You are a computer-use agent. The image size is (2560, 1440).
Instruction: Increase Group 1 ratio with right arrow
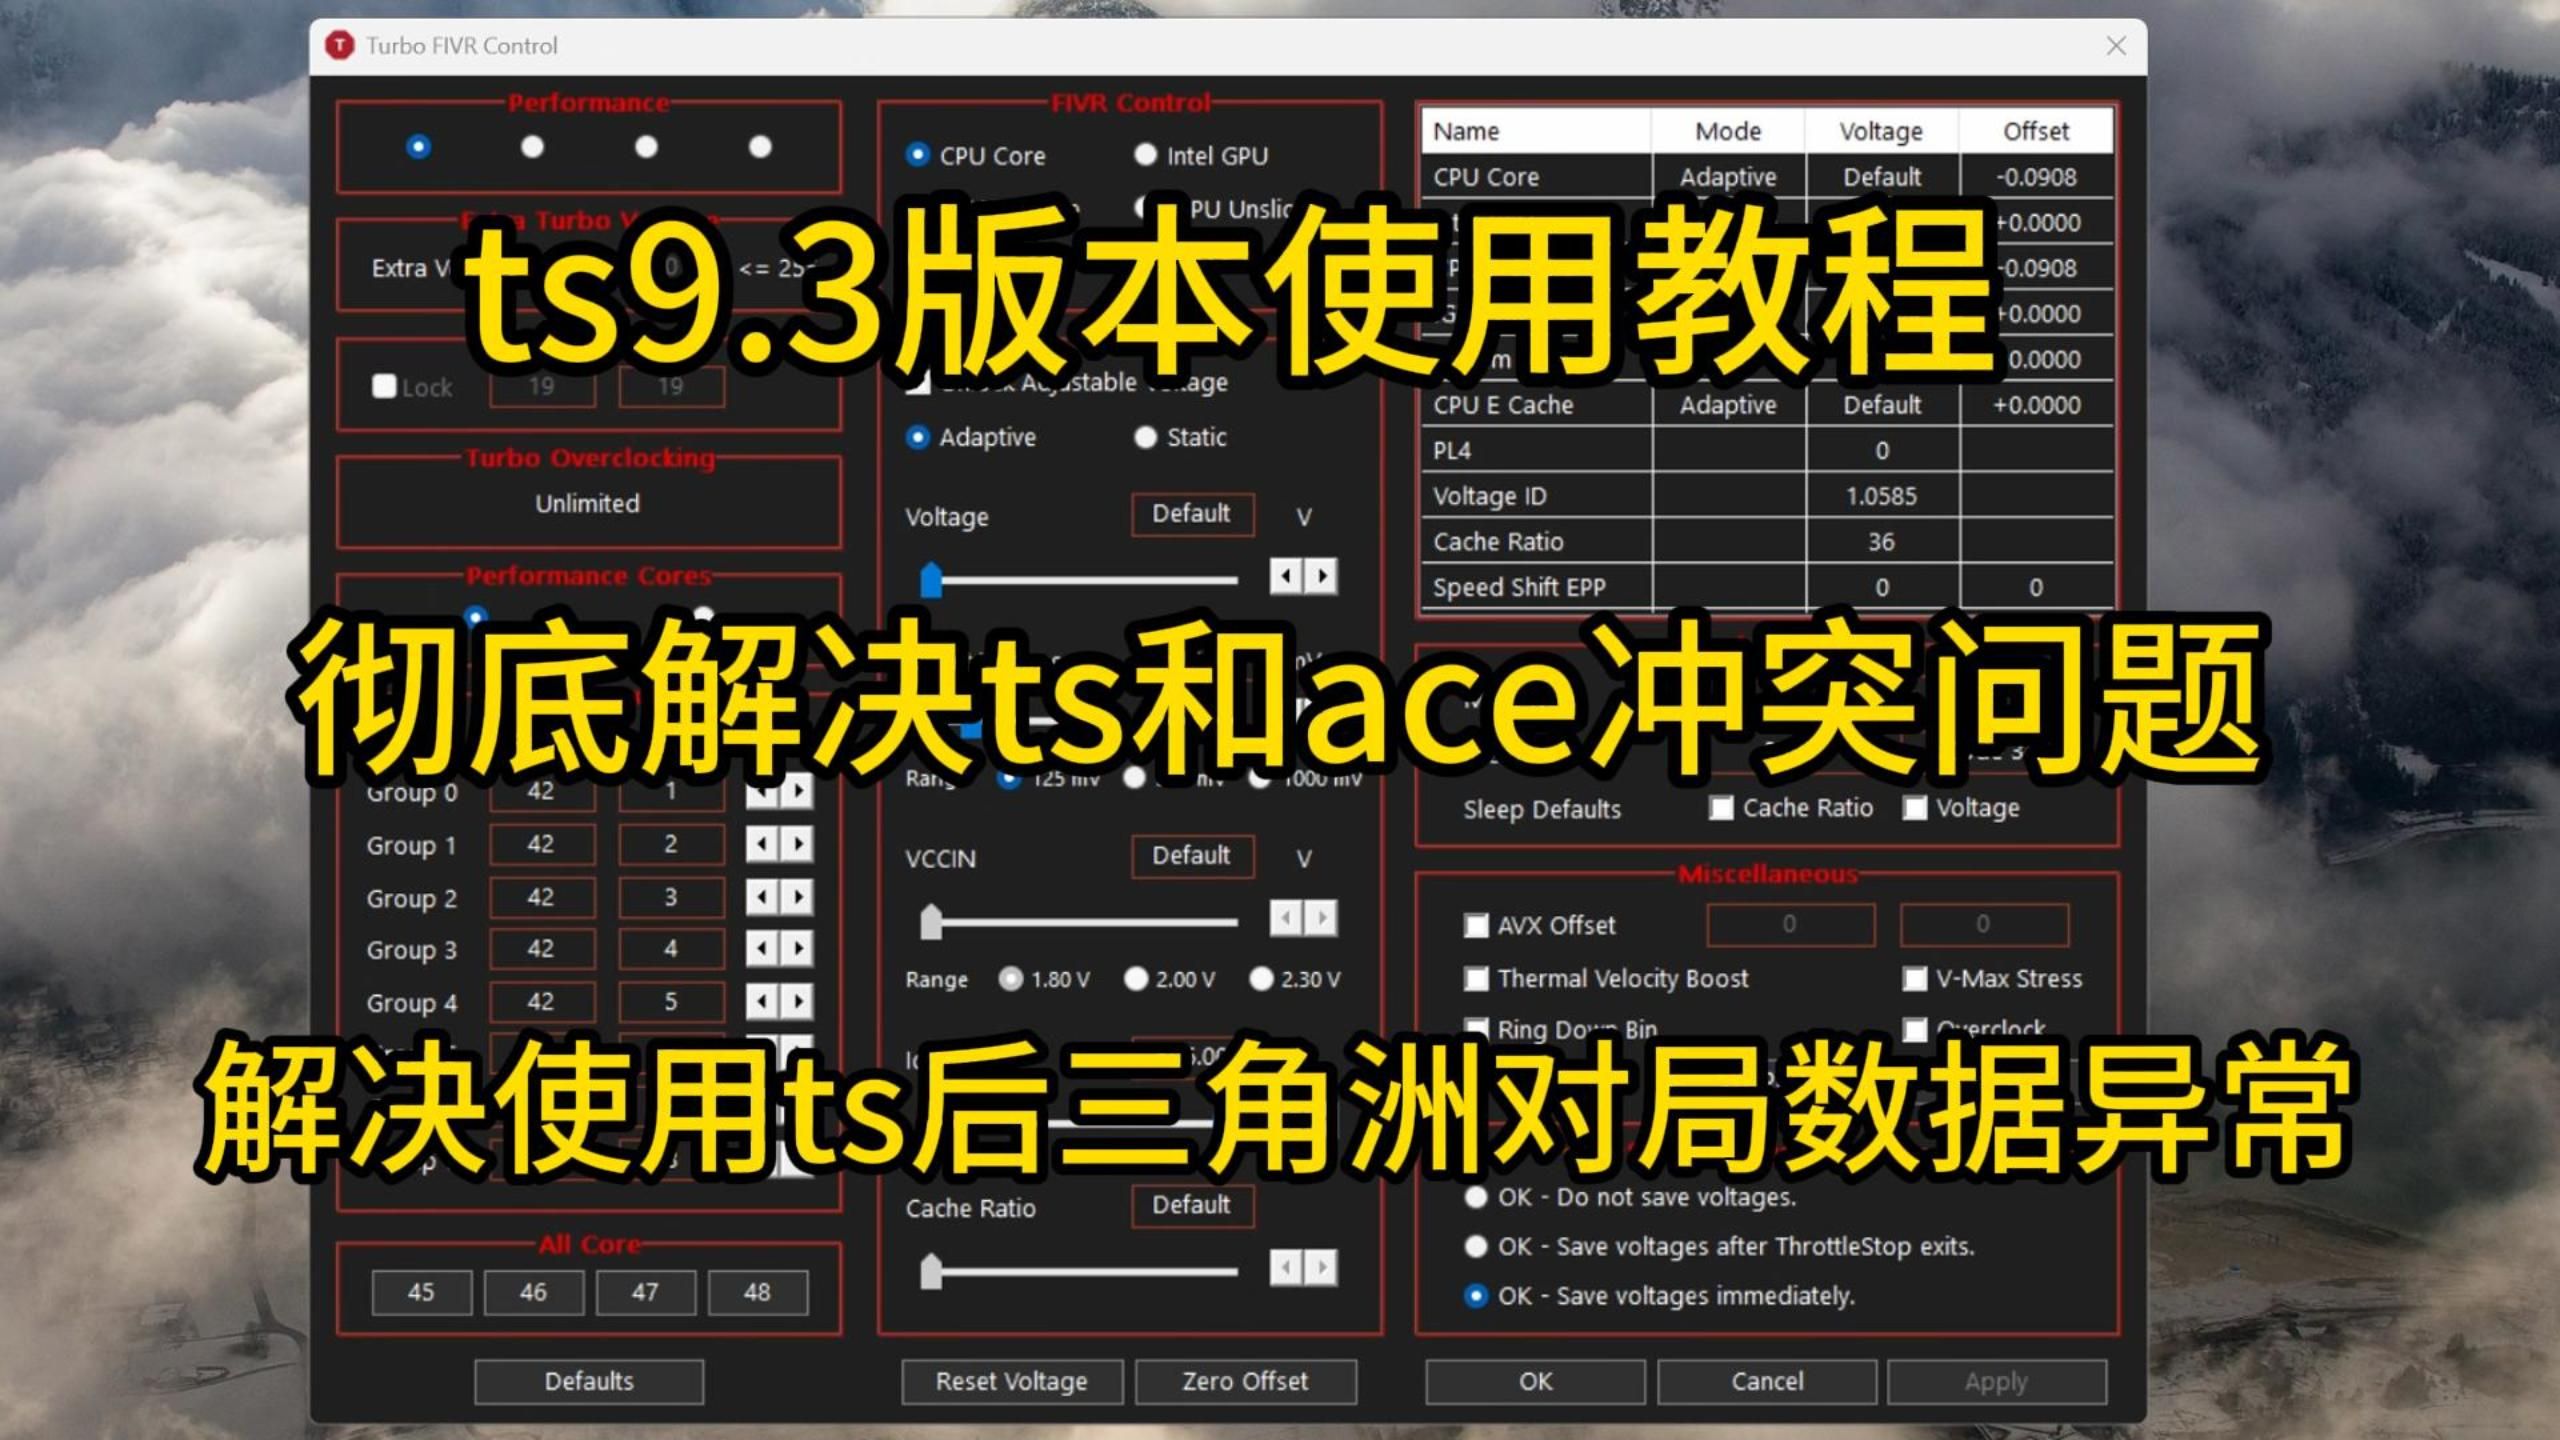click(797, 845)
